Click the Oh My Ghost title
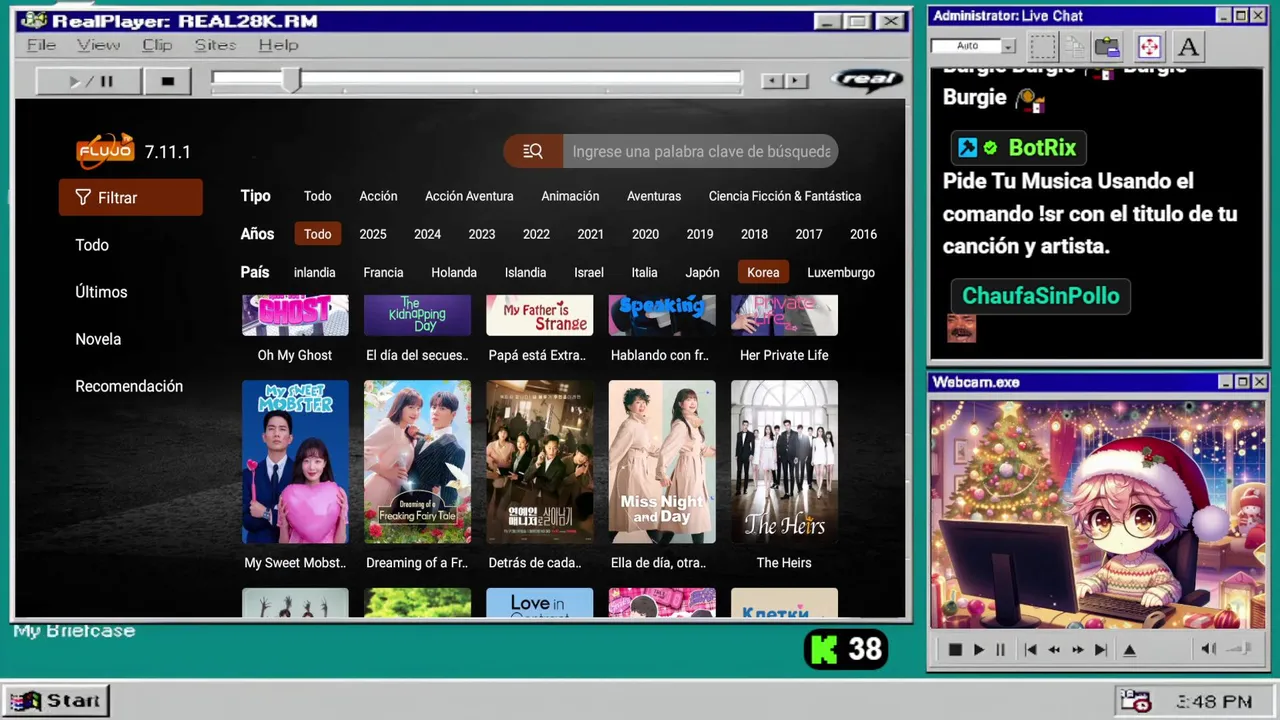Screen dimensions: 1280x720 (x=295, y=355)
